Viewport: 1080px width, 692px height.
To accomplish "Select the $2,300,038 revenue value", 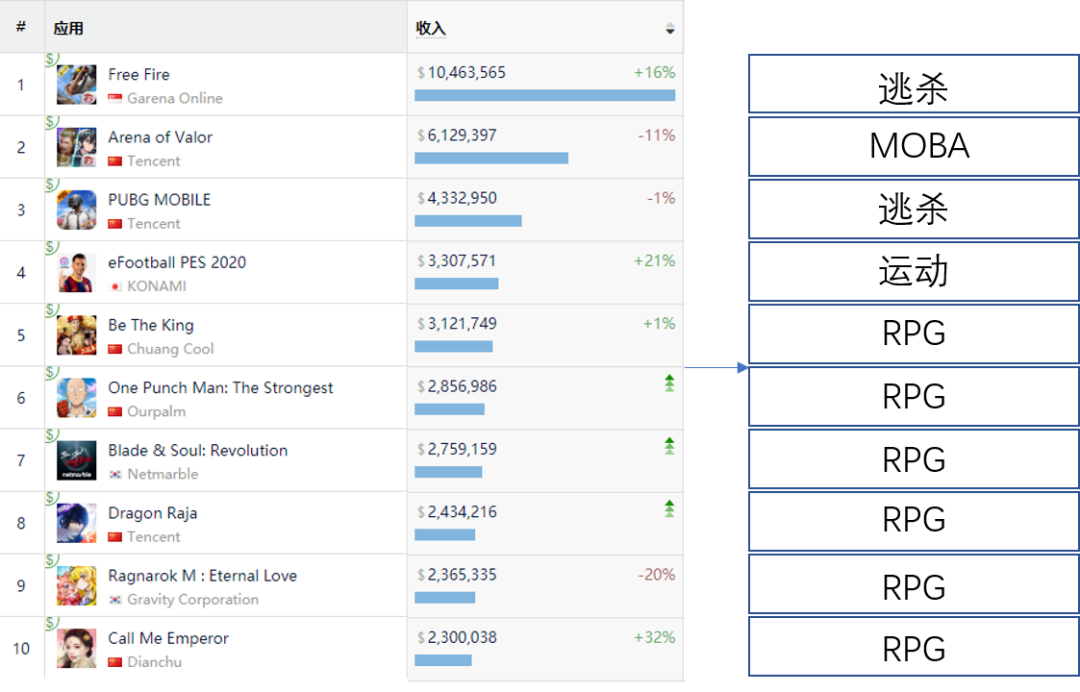I will [457, 638].
